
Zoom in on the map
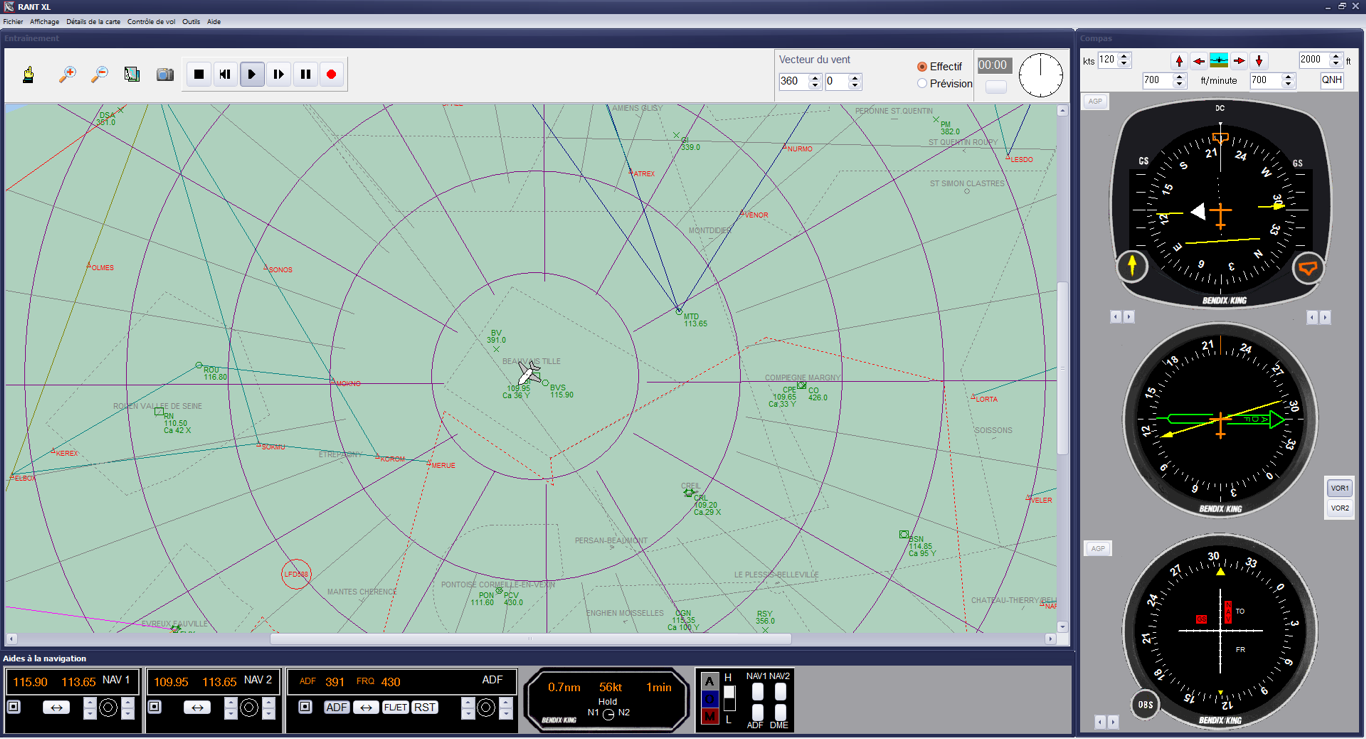pos(67,74)
